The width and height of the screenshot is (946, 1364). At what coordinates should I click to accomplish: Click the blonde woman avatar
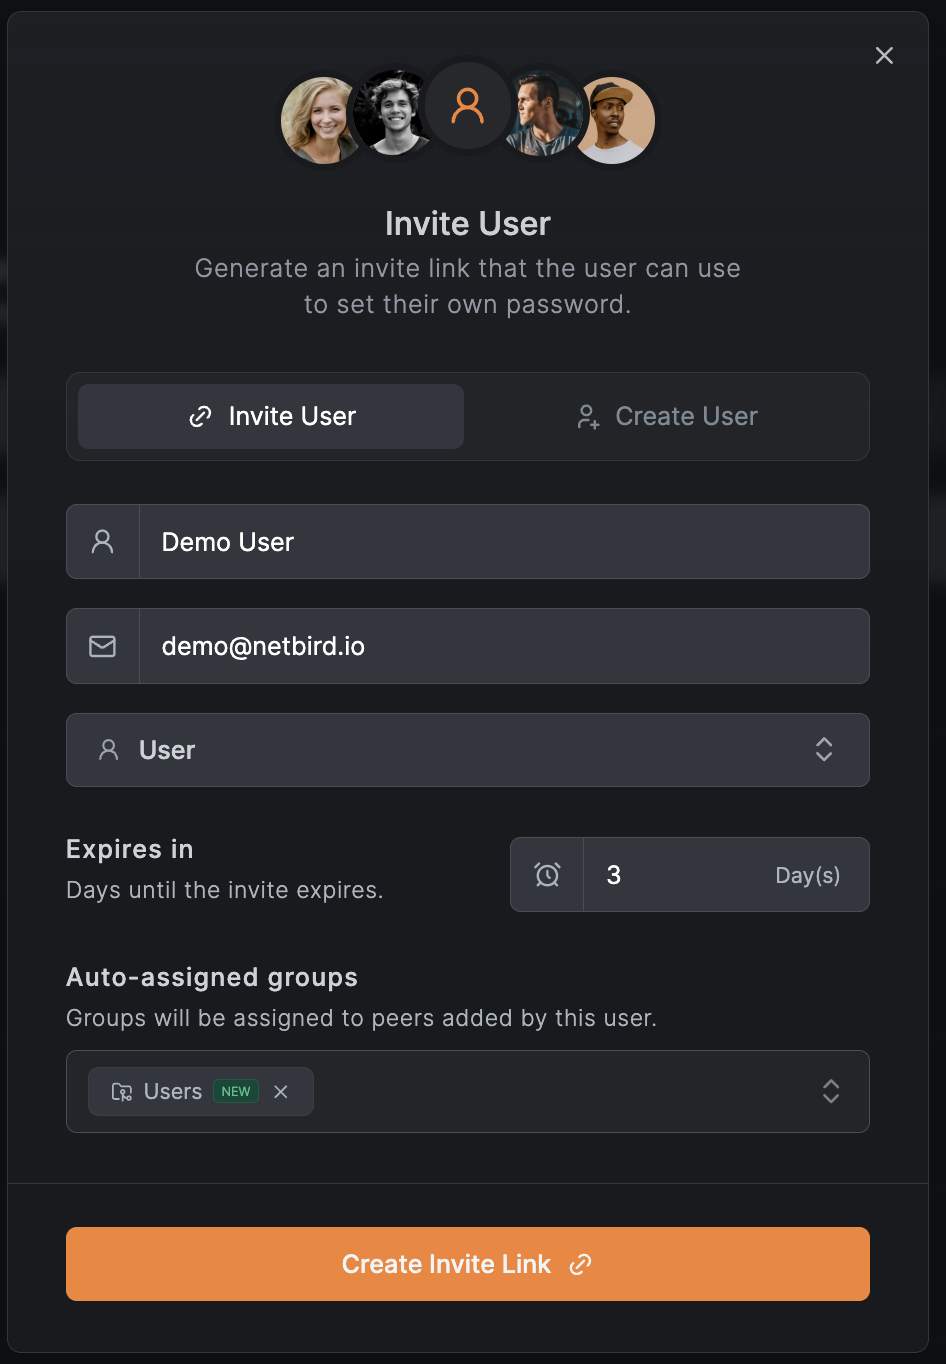point(318,120)
